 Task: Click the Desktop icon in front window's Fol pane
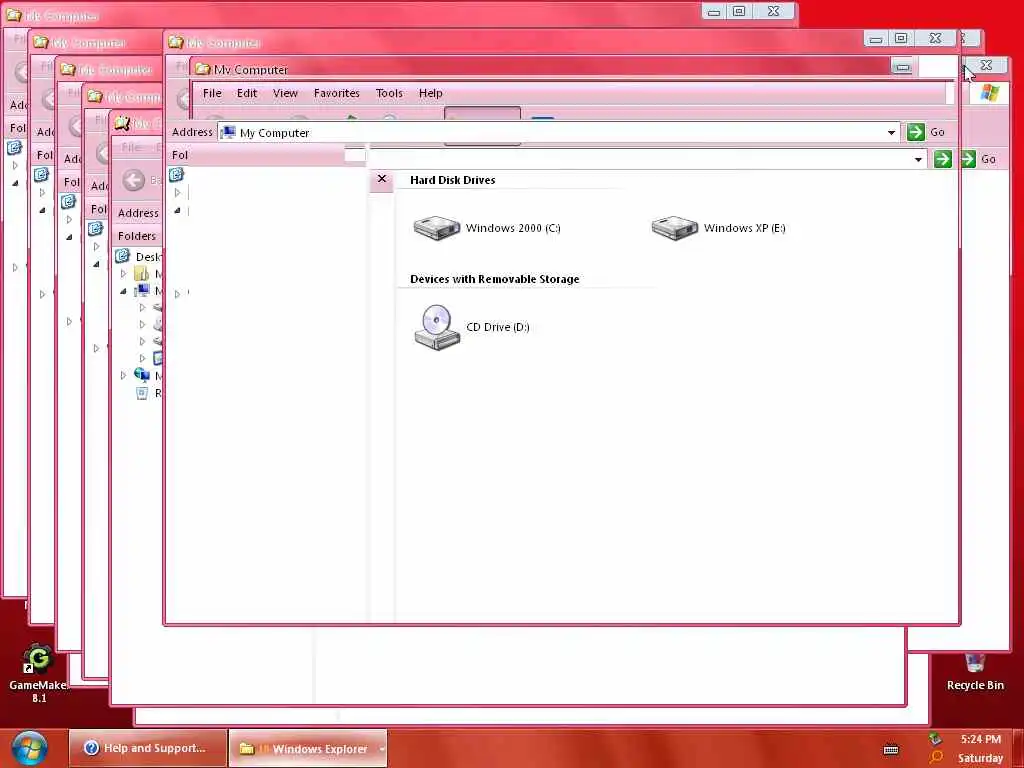pyautogui.click(x=176, y=174)
